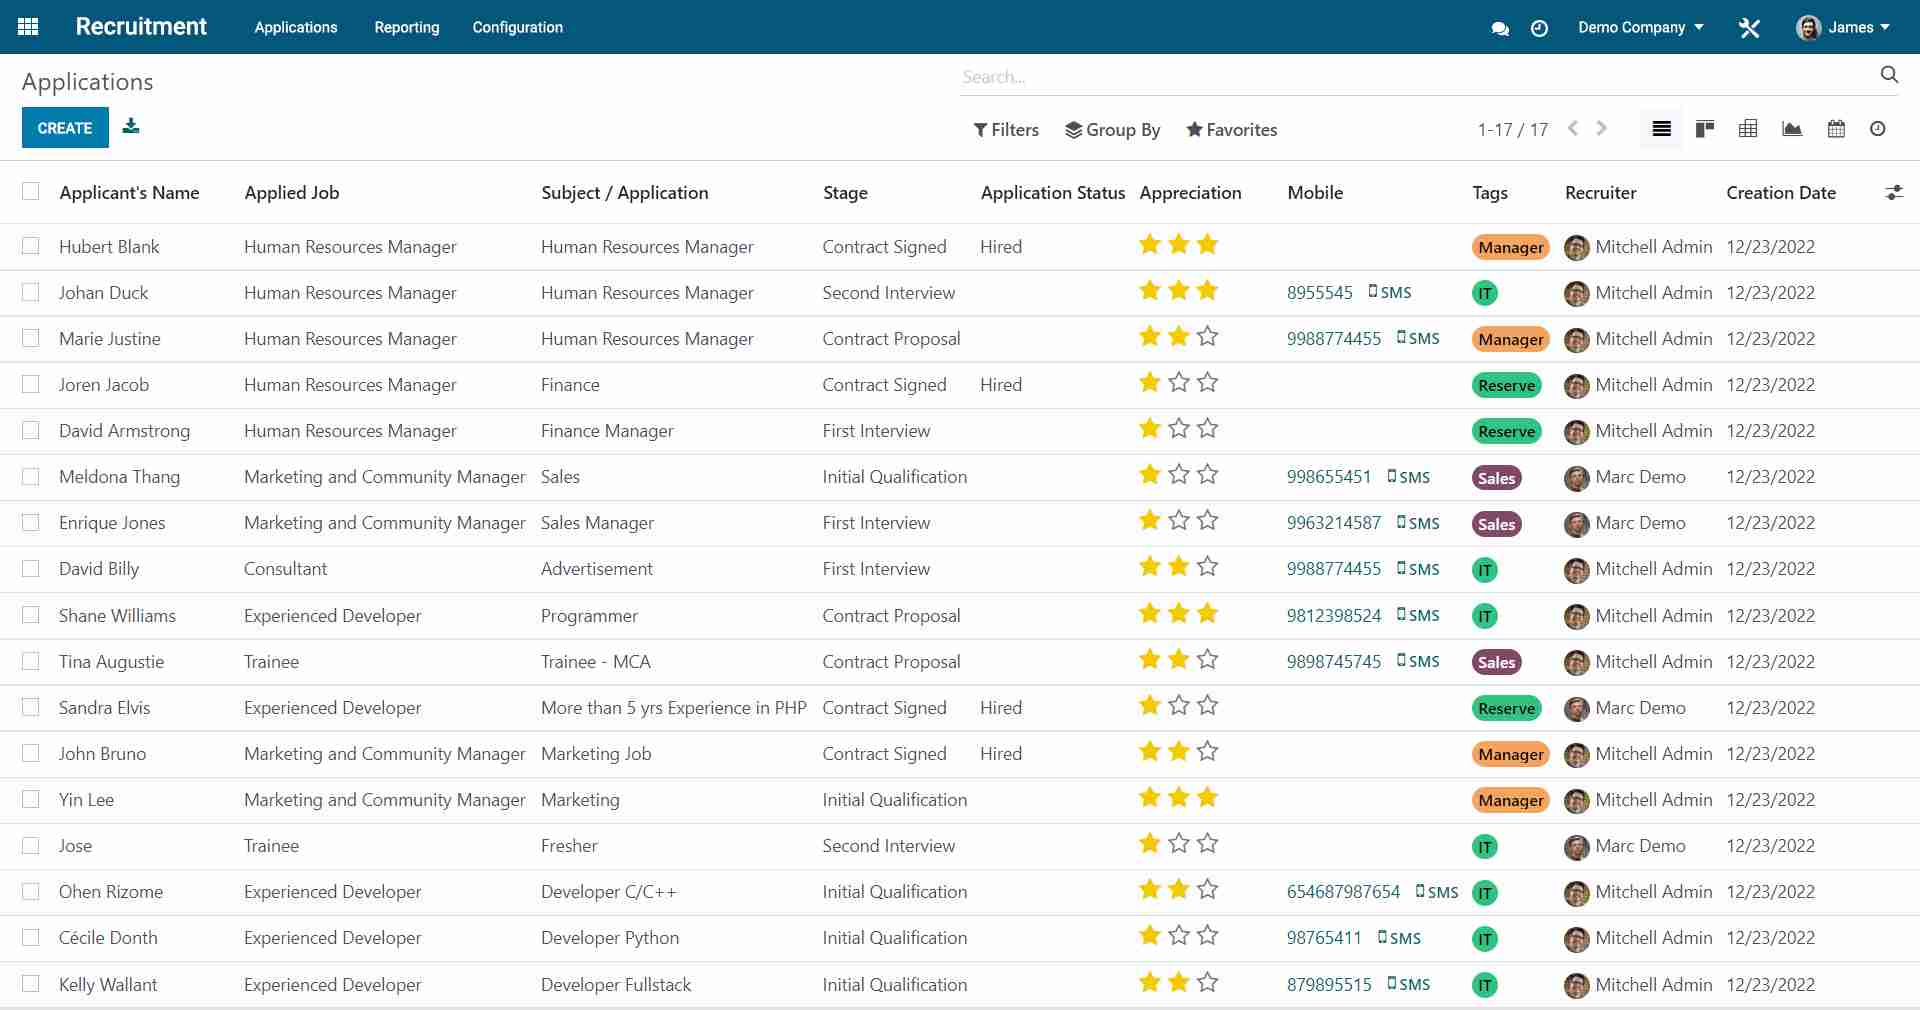The image size is (1920, 1010).
Task: Check the Hubert Blank row checkbox
Action: coord(31,245)
